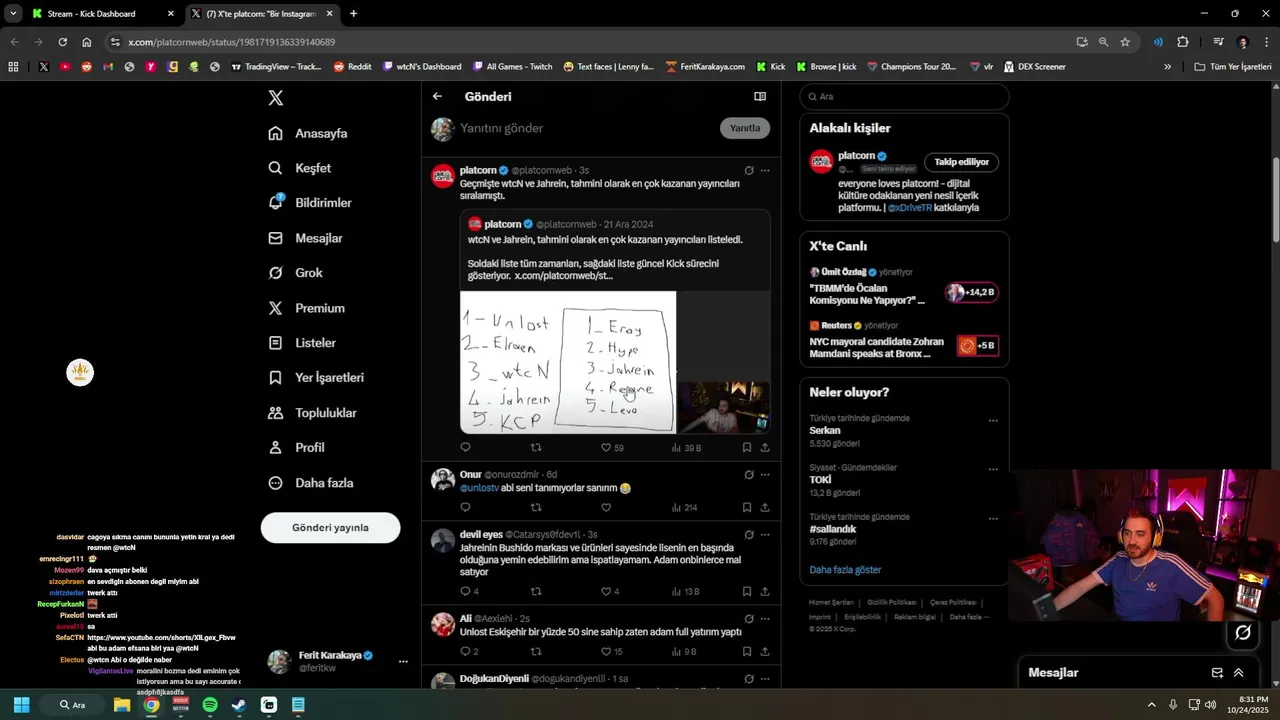This screenshot has height=720, width=1280.
Task: Click Grok icon on platcorn's post
Action: 749,171
